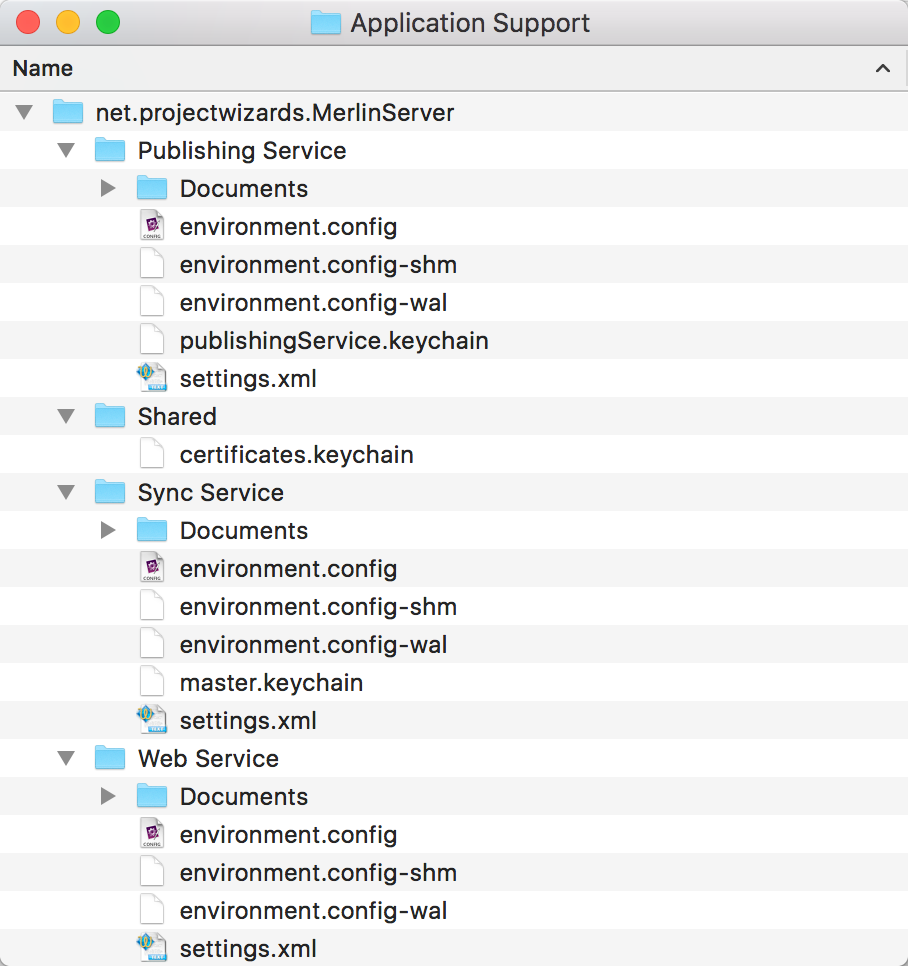Click environment.config-shm file icon in Web Service
Screen dimensions: 908x966
pyautogui.click(x=152, y=872)
